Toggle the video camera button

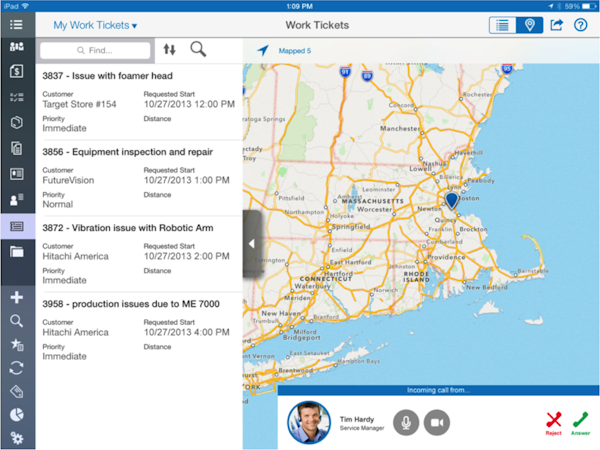[x=437, y=423]
